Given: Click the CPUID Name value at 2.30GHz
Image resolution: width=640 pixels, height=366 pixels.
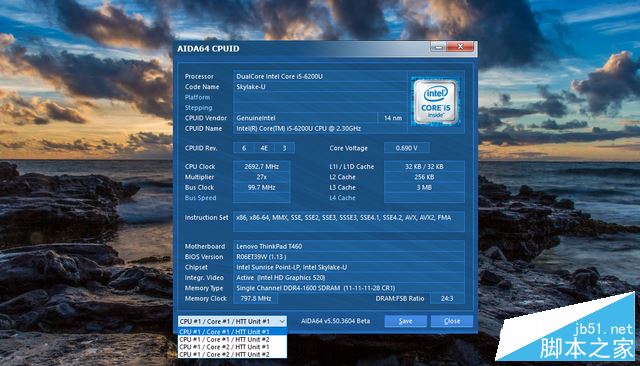Looking at the screenshot, I should click(x=320, y=129).
